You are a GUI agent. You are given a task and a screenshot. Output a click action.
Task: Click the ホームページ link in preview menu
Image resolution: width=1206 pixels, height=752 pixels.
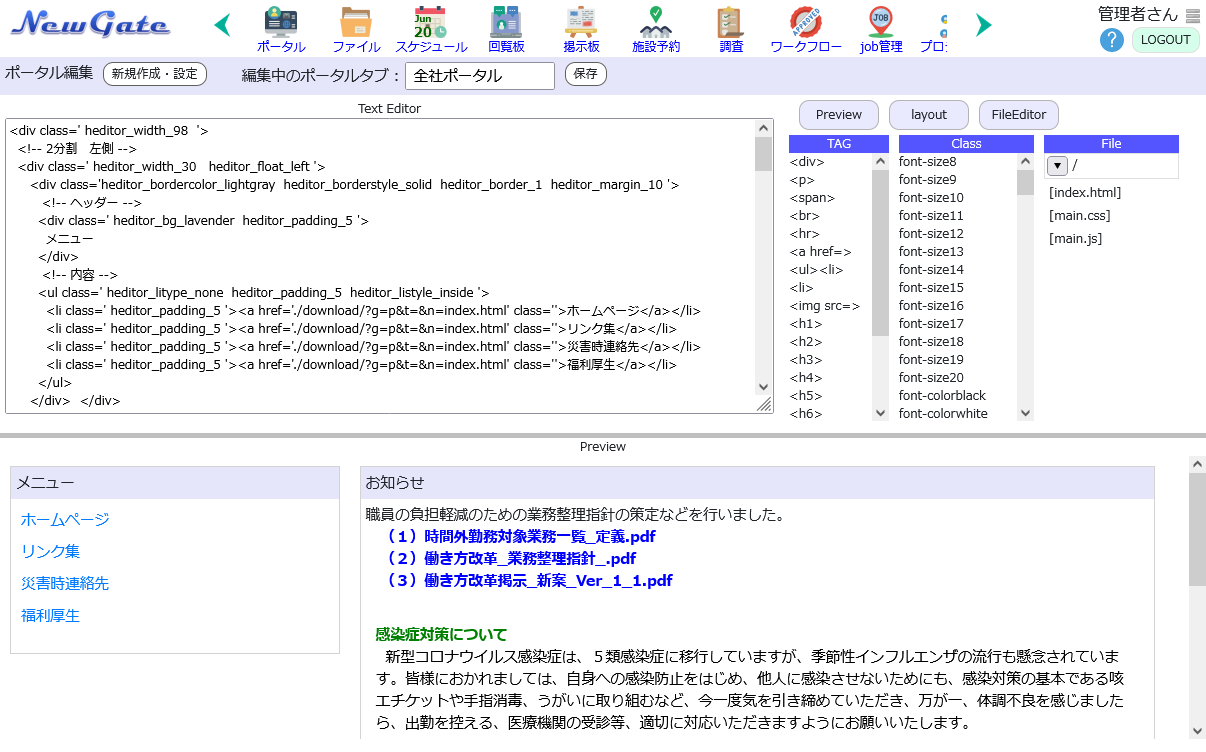pyautogui.click(x=65, y=519)
